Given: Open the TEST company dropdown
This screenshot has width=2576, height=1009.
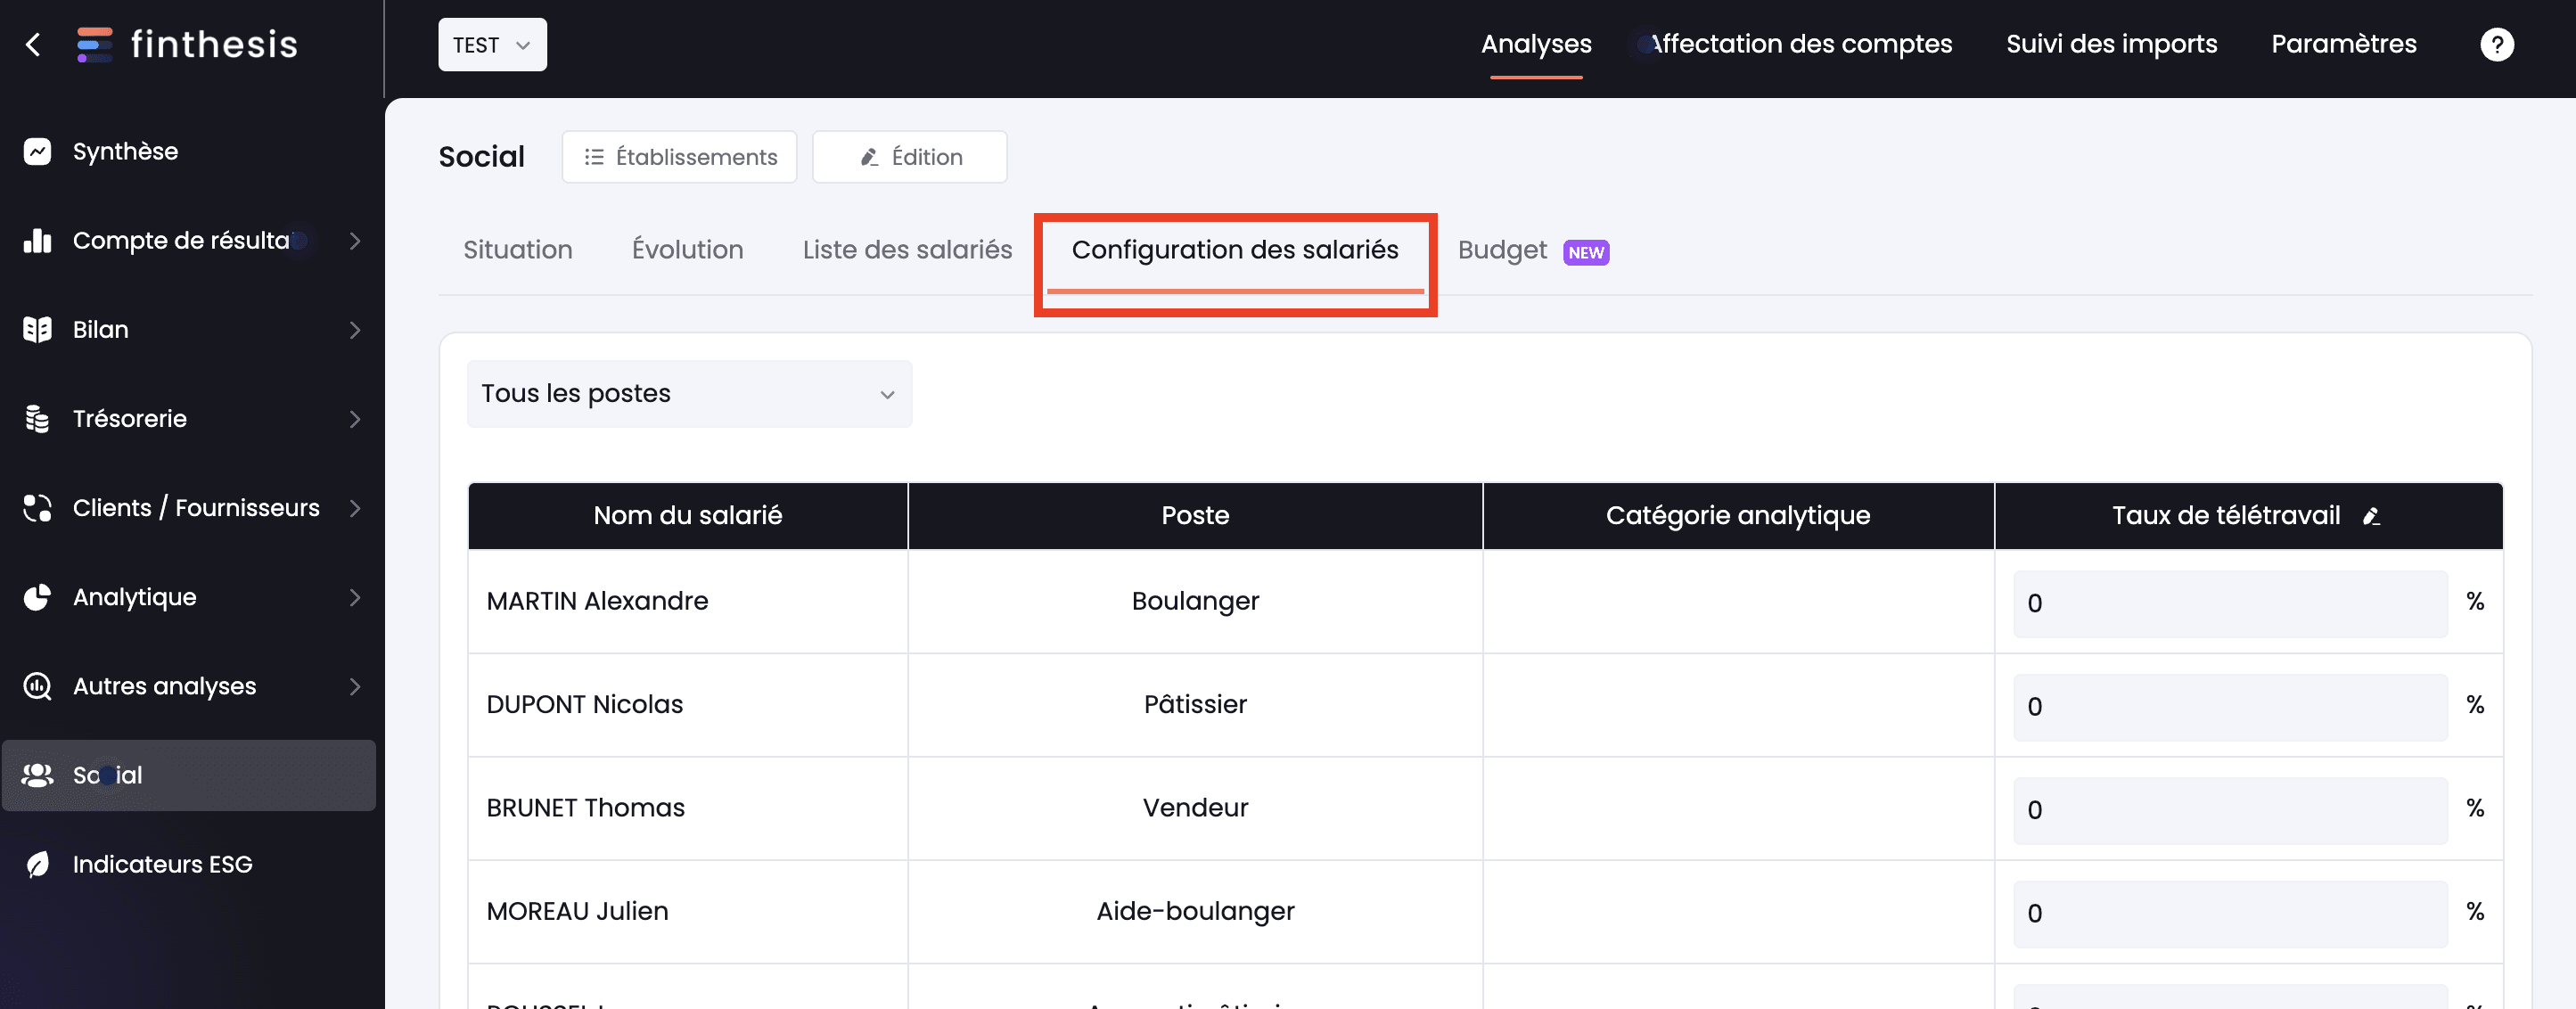Looking at the screenshot, I should 491,44.
